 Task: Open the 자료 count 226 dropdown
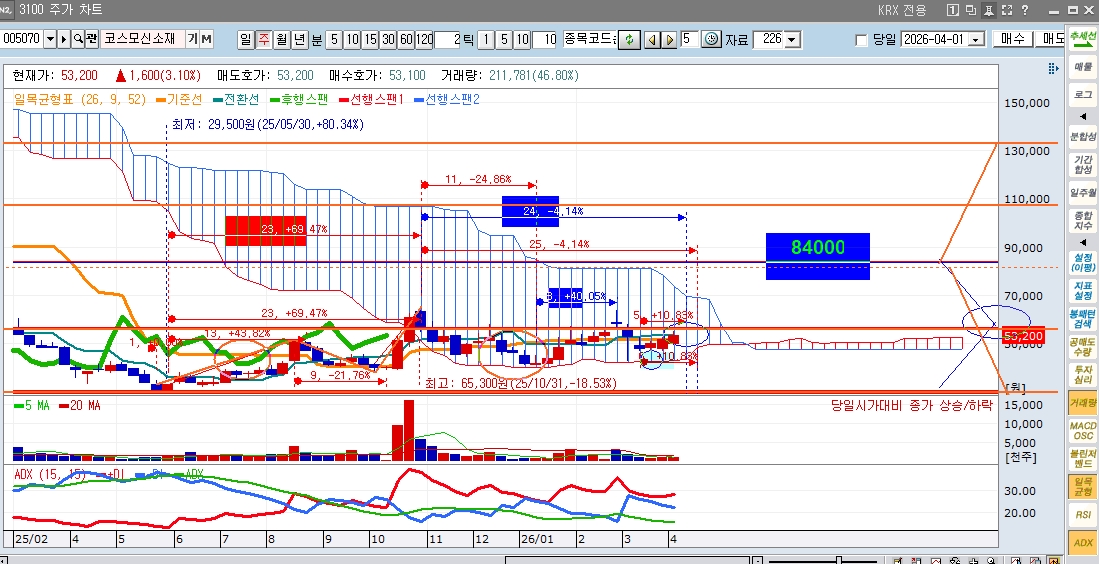(x=793, y=40)
